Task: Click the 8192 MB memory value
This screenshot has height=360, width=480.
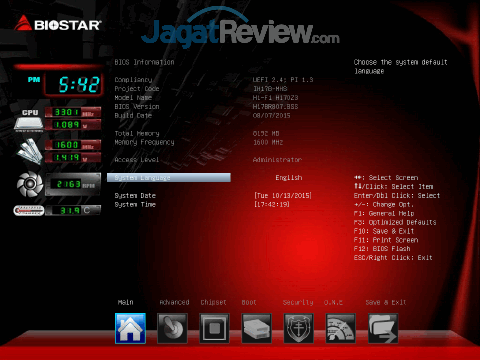Action: coord(266,134)
